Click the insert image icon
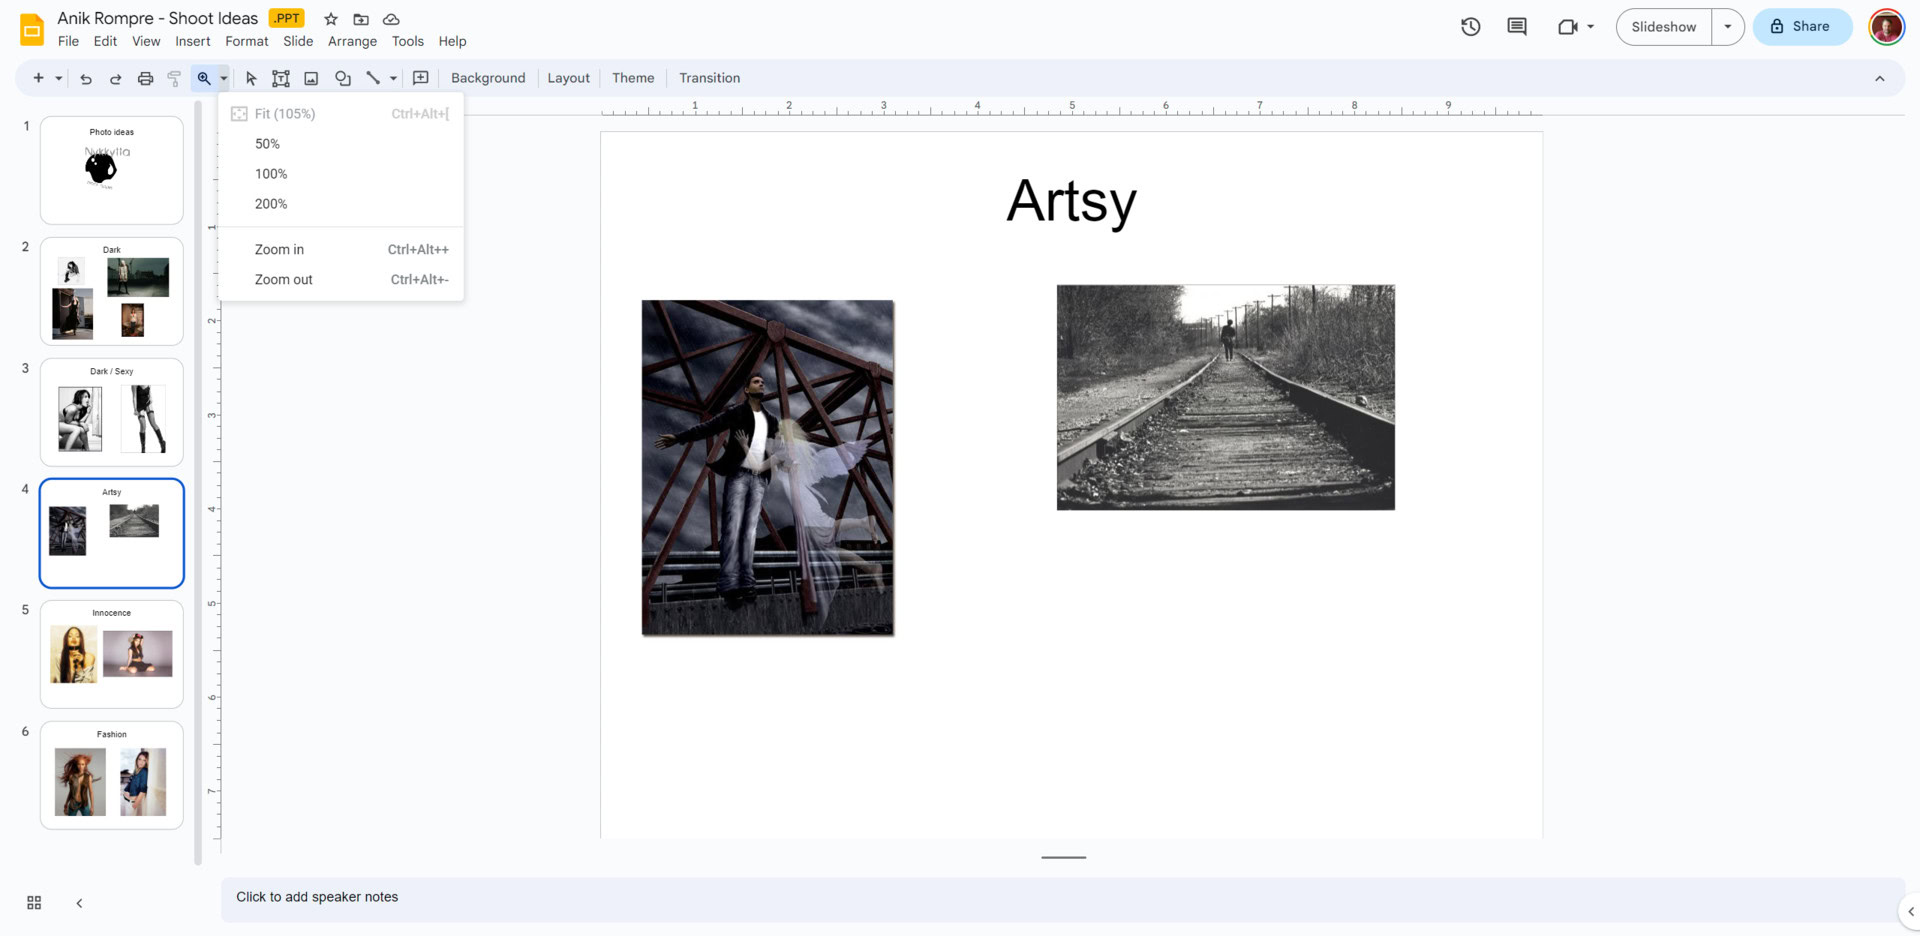This screenshot has width=1920, height=936. [x=311, y=78]
